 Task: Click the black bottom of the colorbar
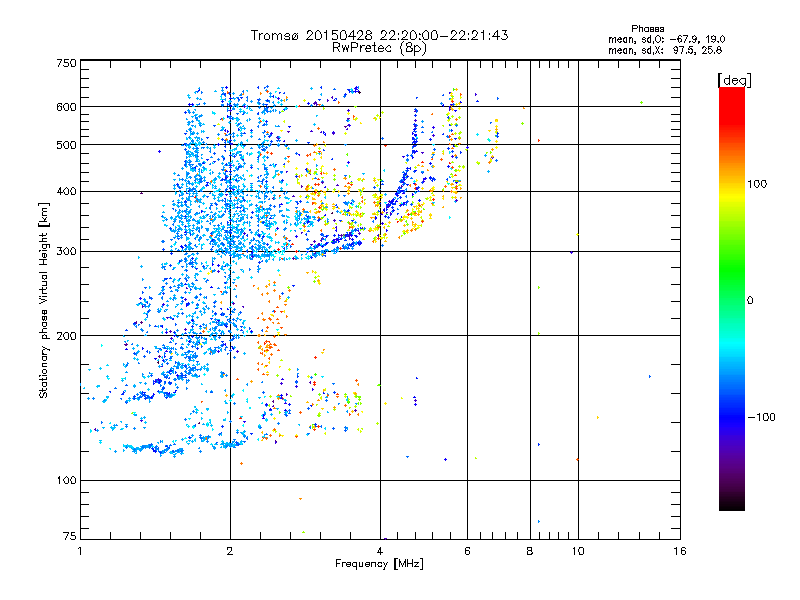tap(732, 503)
